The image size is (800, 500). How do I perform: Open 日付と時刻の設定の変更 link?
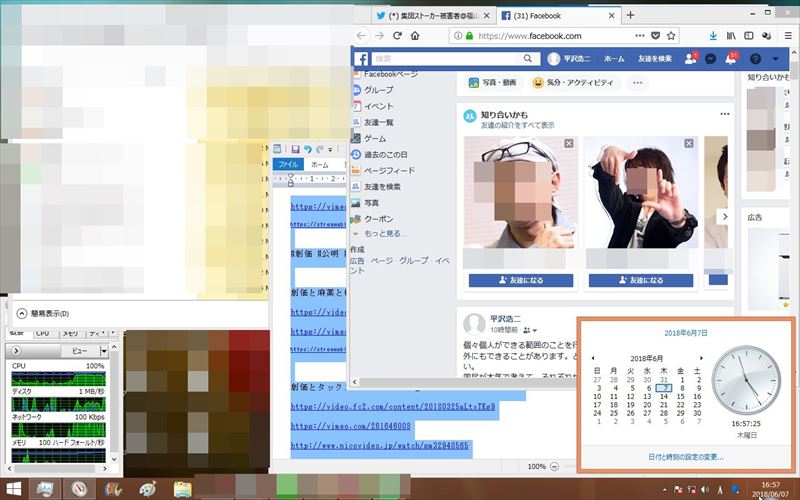click(686, 457)
